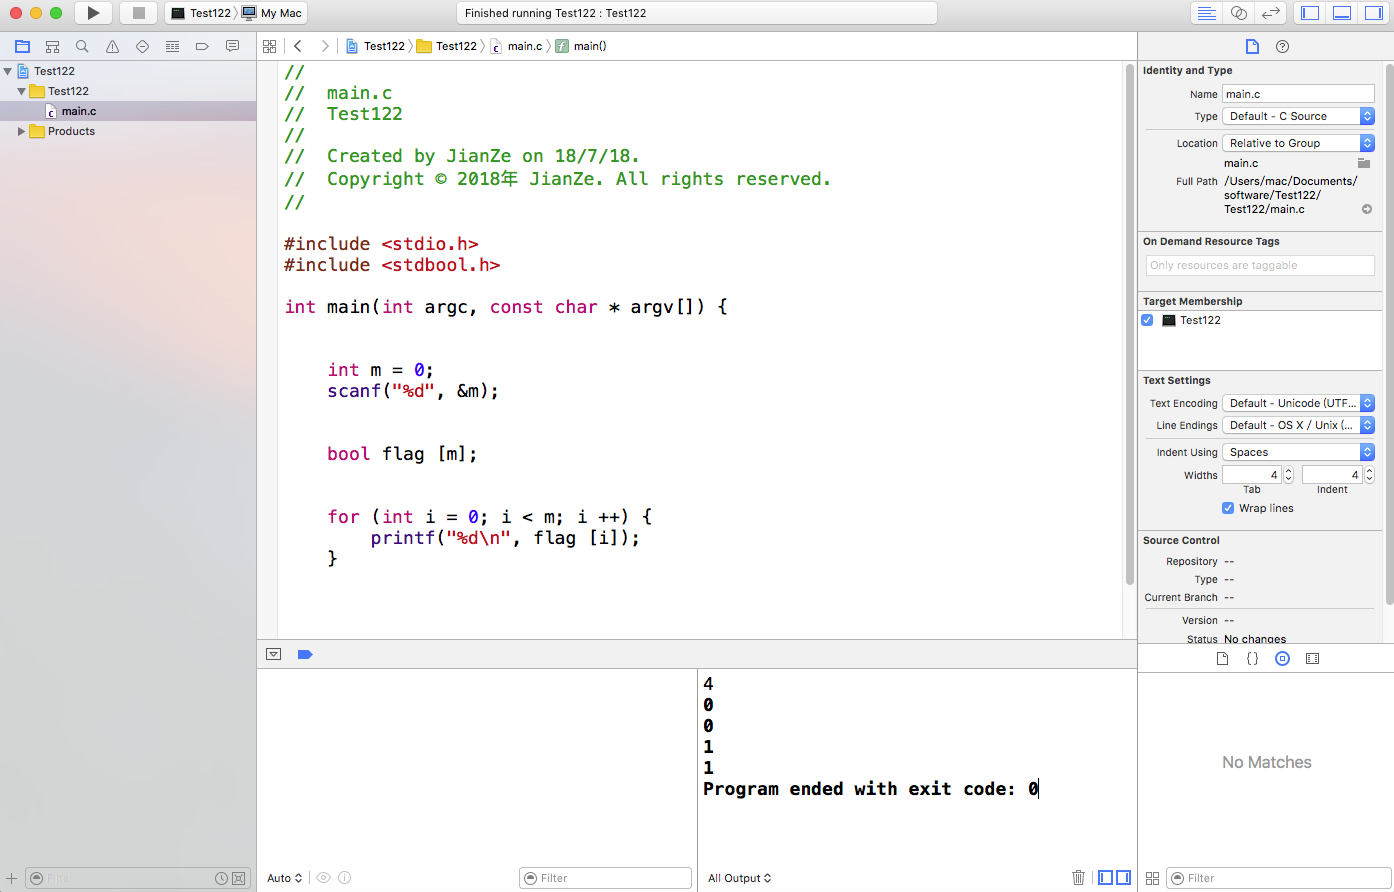Screen dimensions: 1394x892
Task: Select main.c in the project navigator
Action: pos(79,111)
